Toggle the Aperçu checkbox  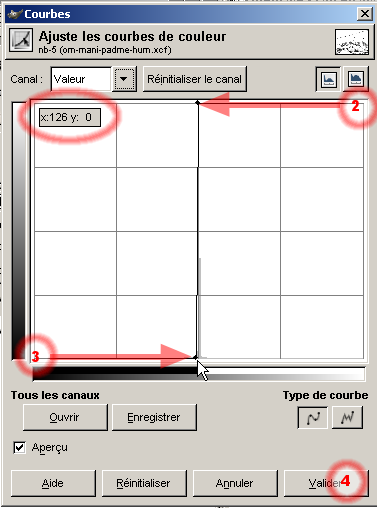point(19,447)
